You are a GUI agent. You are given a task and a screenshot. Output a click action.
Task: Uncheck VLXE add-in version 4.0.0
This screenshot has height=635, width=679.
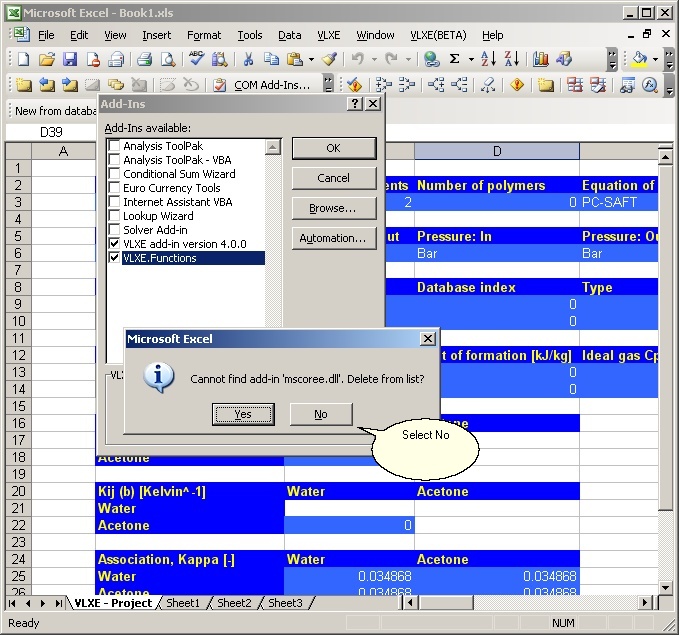(x=114, y=244)
